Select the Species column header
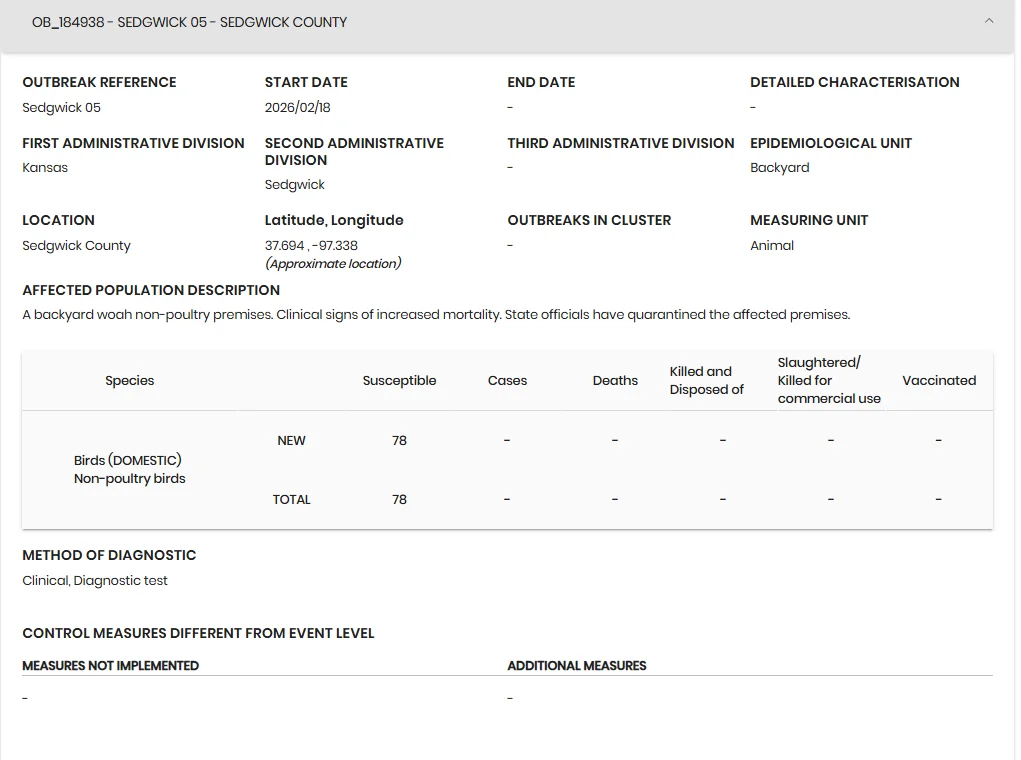 click(130, 380)
